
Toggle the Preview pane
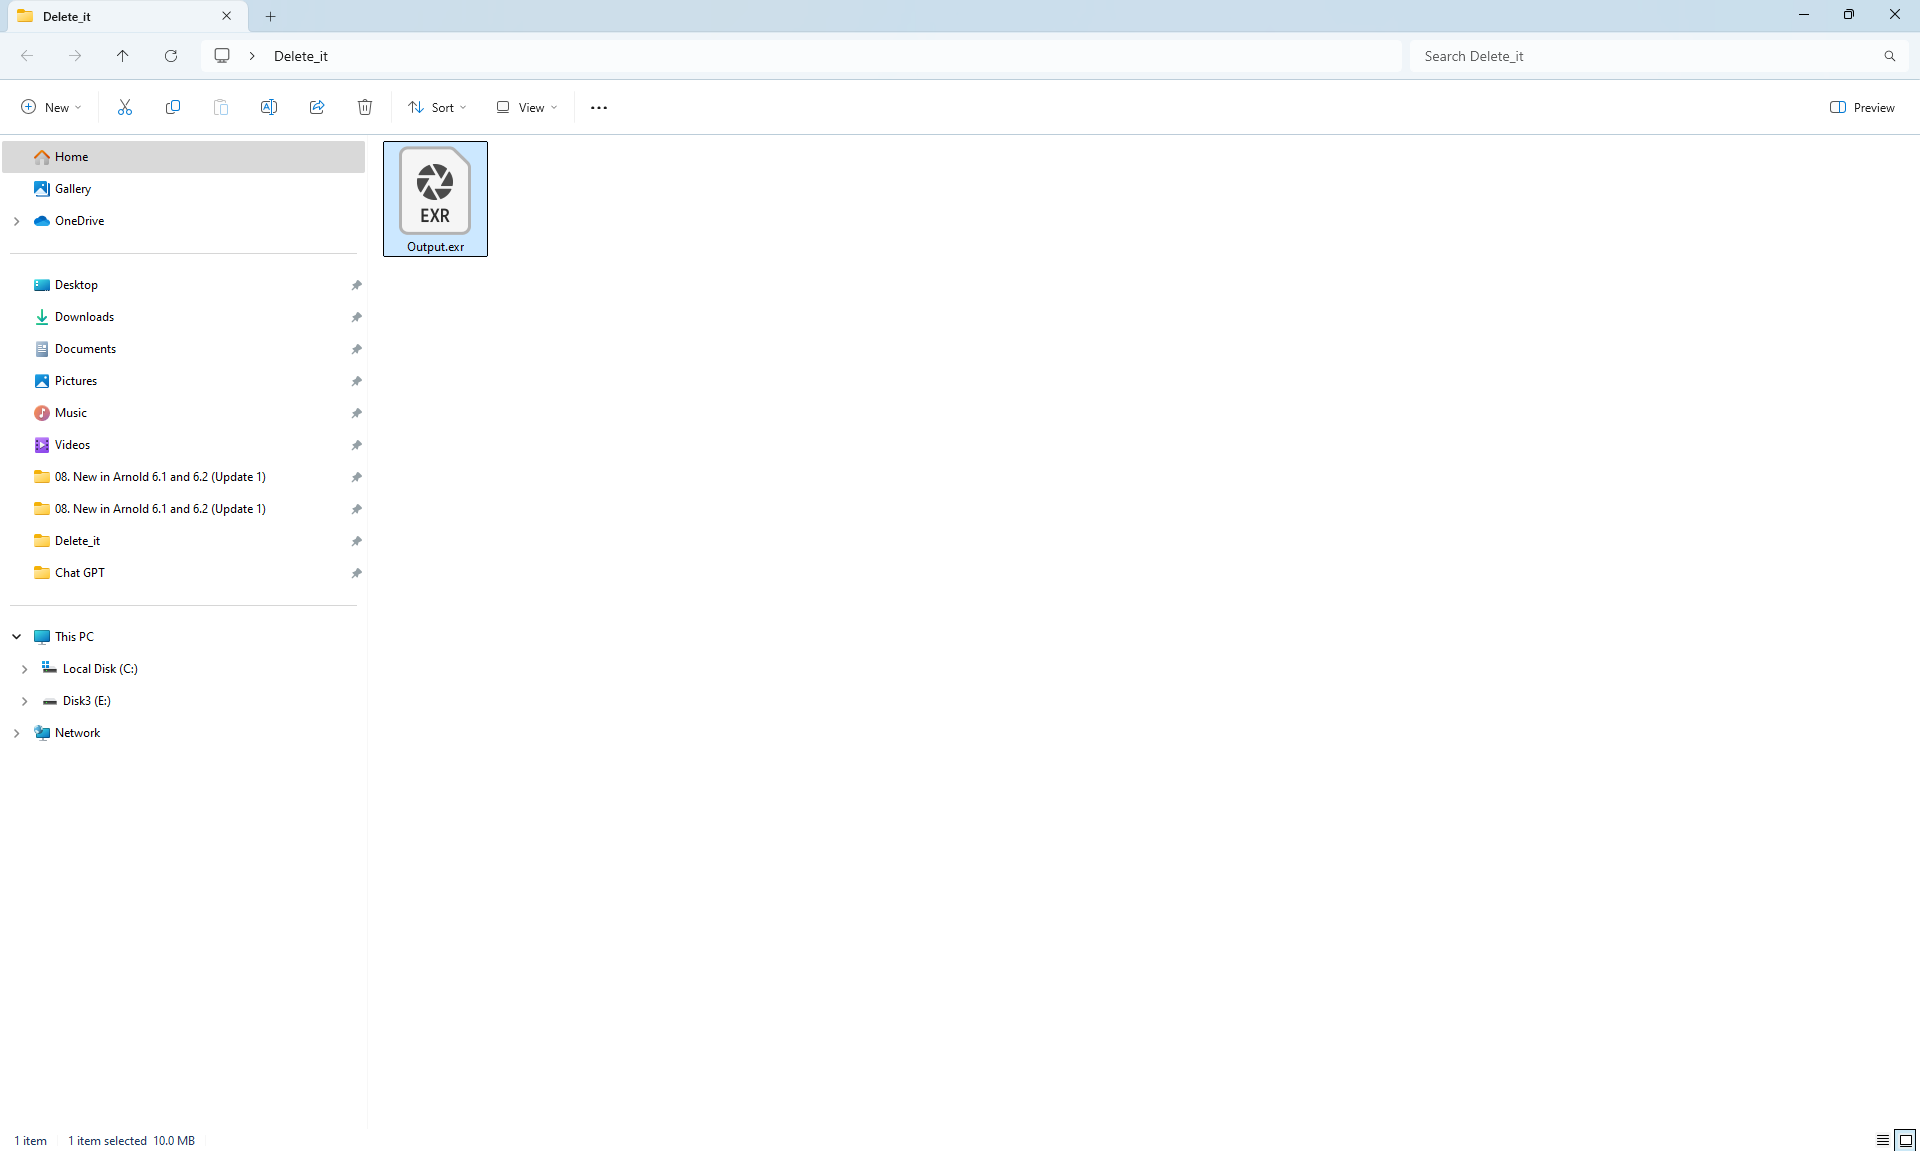[x=1862, y=107]
